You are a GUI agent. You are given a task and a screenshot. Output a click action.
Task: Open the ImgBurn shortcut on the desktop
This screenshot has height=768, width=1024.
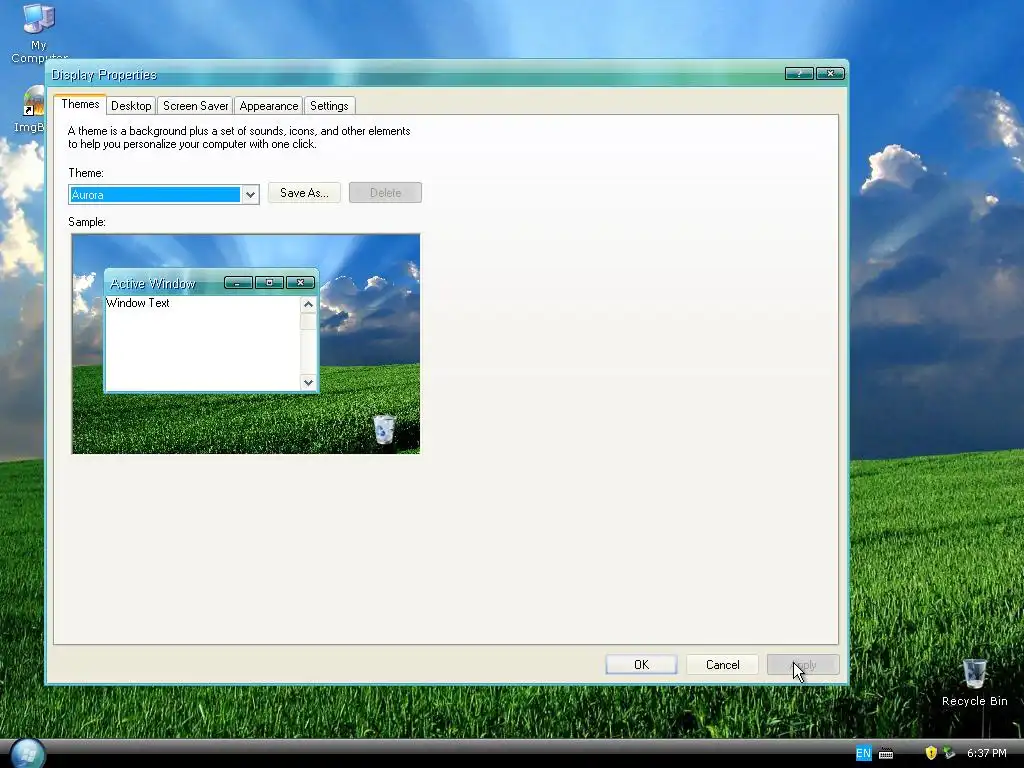tap(29, 110)
